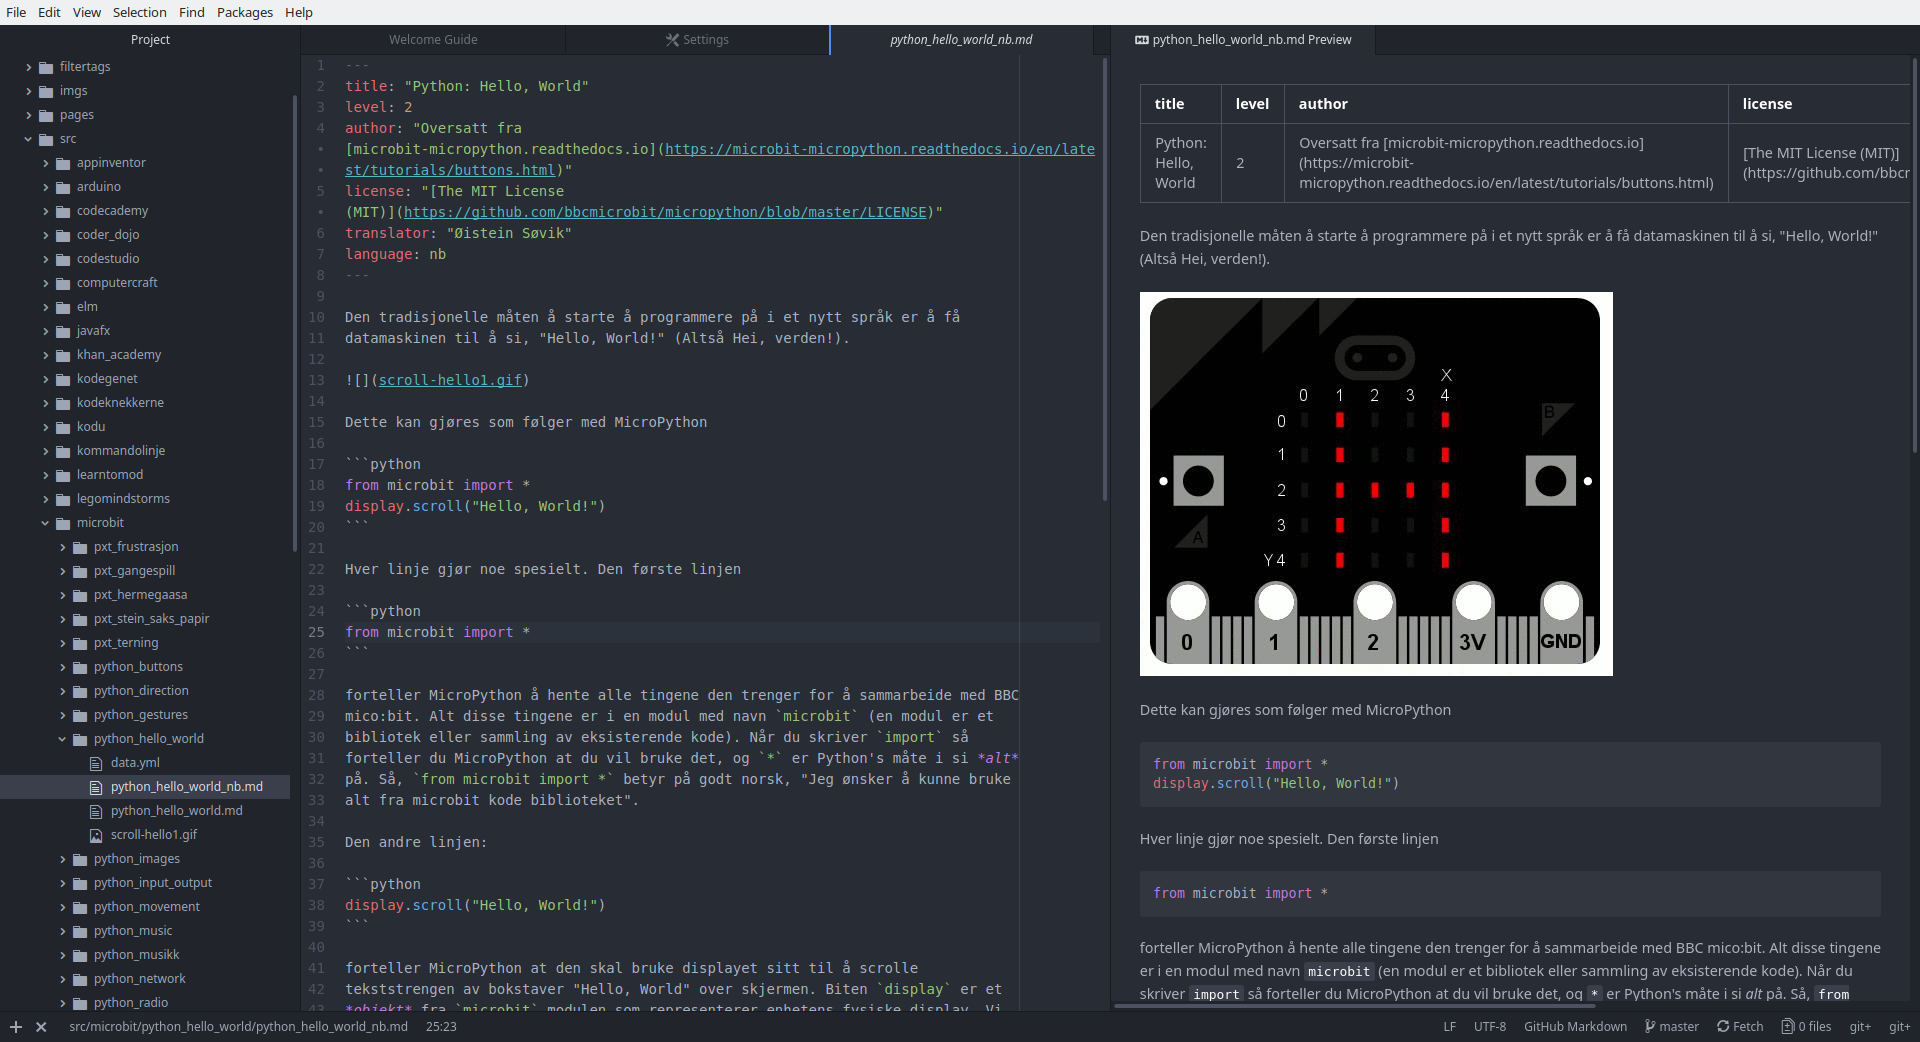Image resolution: width=1920 pixels, height=1042 pixels.
Task: Open the Selection menu
Action: (139, 12)
